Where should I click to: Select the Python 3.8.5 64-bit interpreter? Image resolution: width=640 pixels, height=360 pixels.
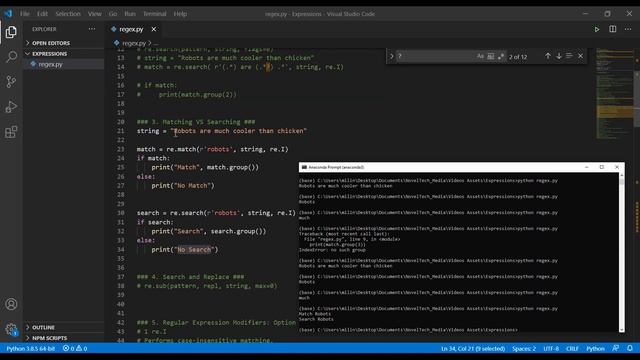click(x=31, y=348)
